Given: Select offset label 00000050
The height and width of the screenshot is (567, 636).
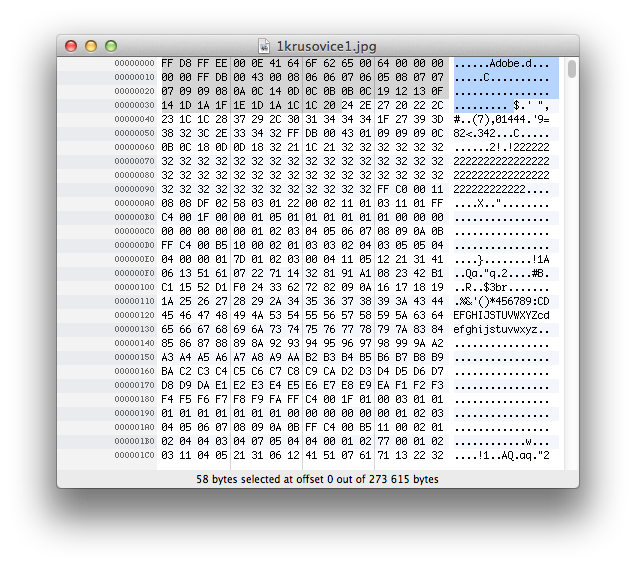Looking at the screenshot, I should point(134,133).
